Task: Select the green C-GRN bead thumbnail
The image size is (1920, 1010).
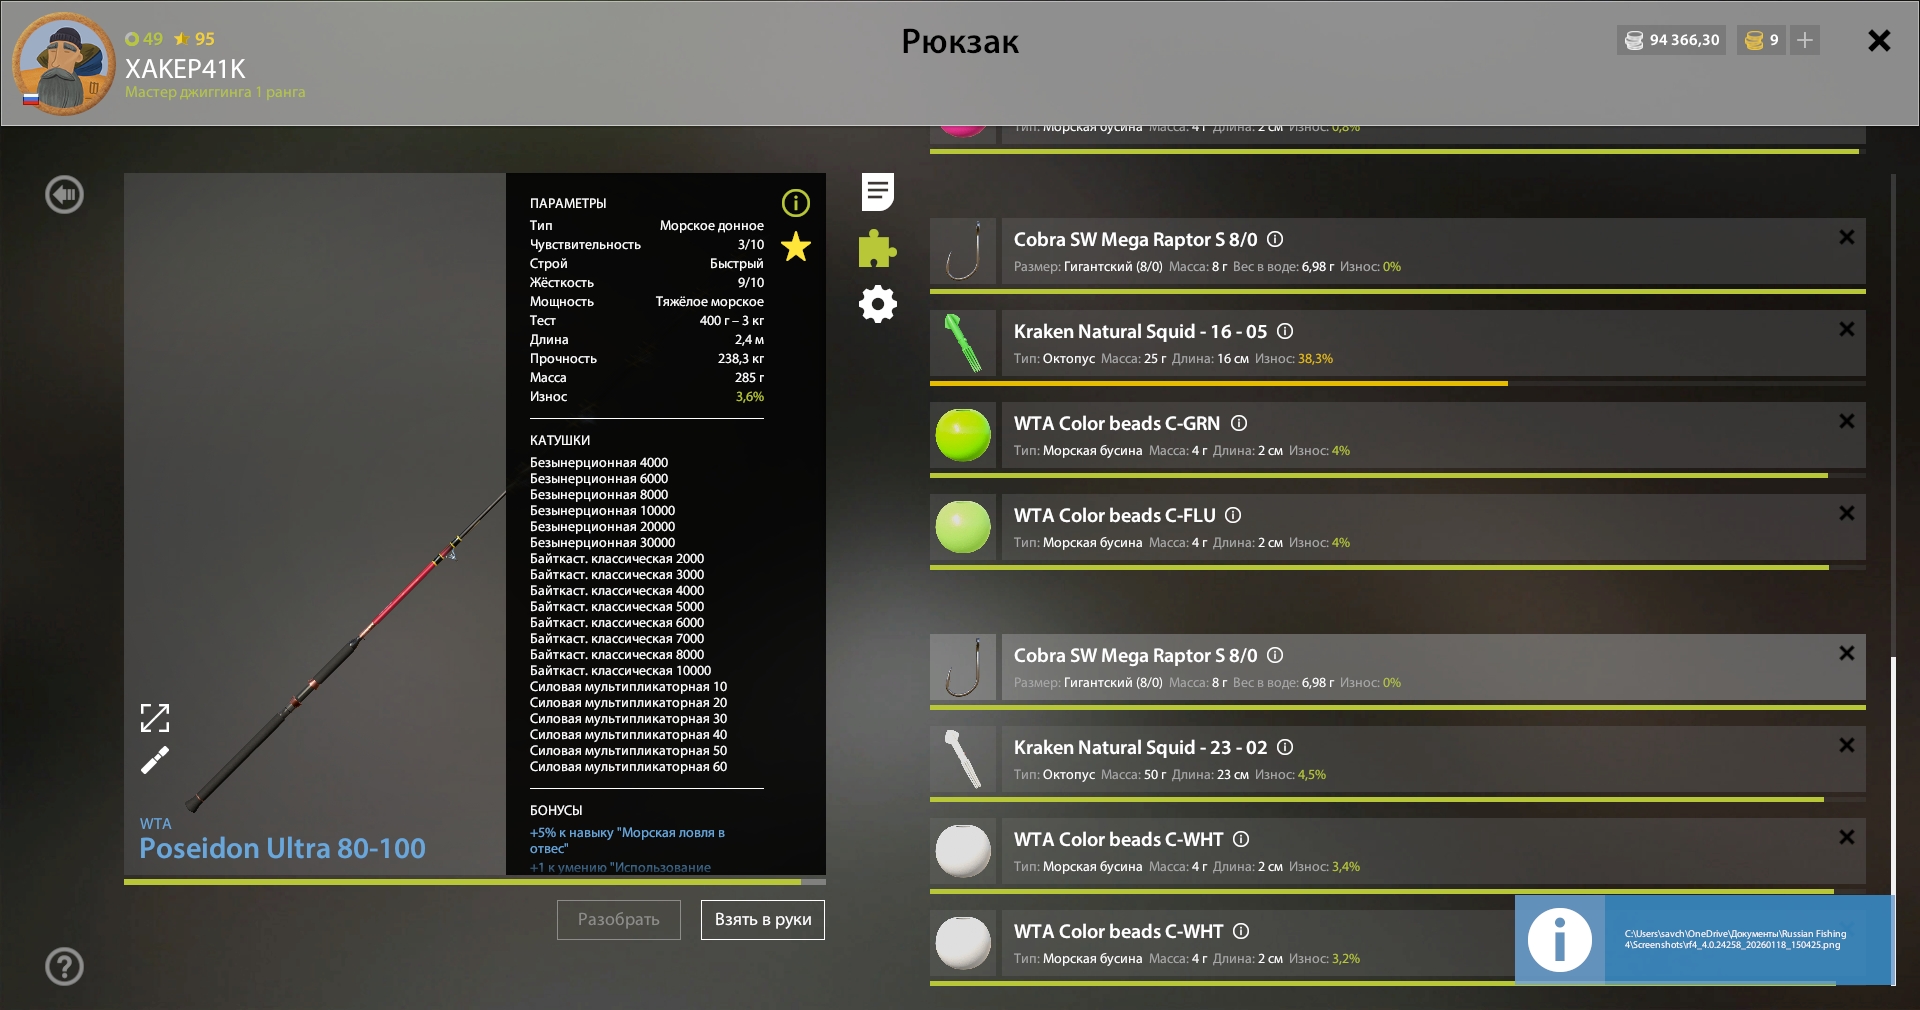Action: 962,435
